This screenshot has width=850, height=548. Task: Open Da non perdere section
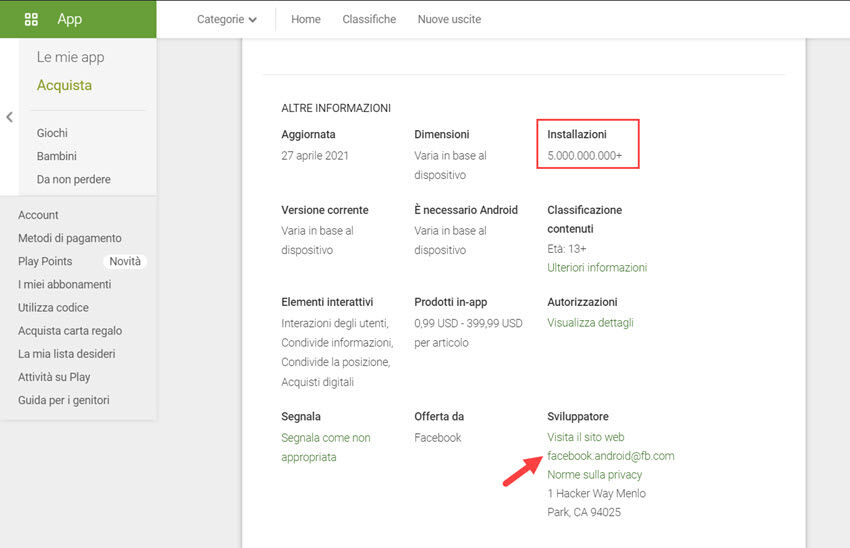pos(74,179)
